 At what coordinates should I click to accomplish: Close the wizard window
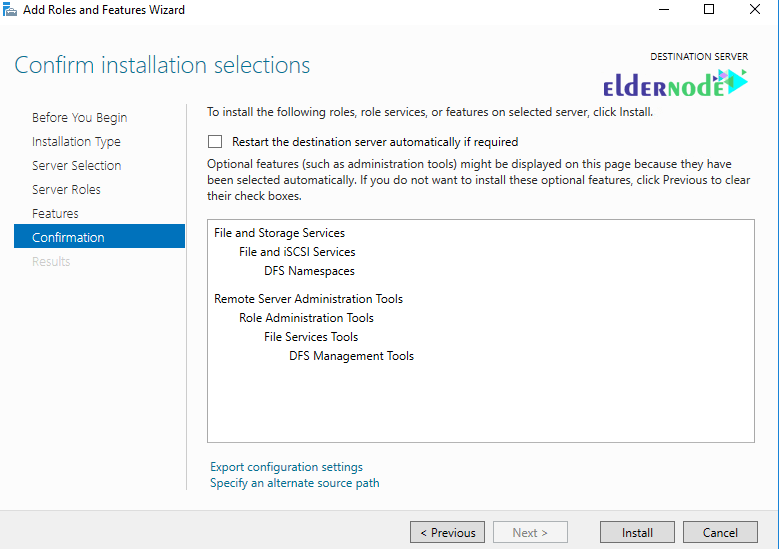[755, 9]
